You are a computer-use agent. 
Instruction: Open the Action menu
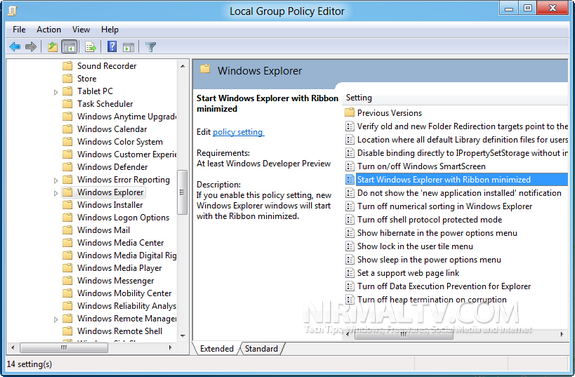49,29
